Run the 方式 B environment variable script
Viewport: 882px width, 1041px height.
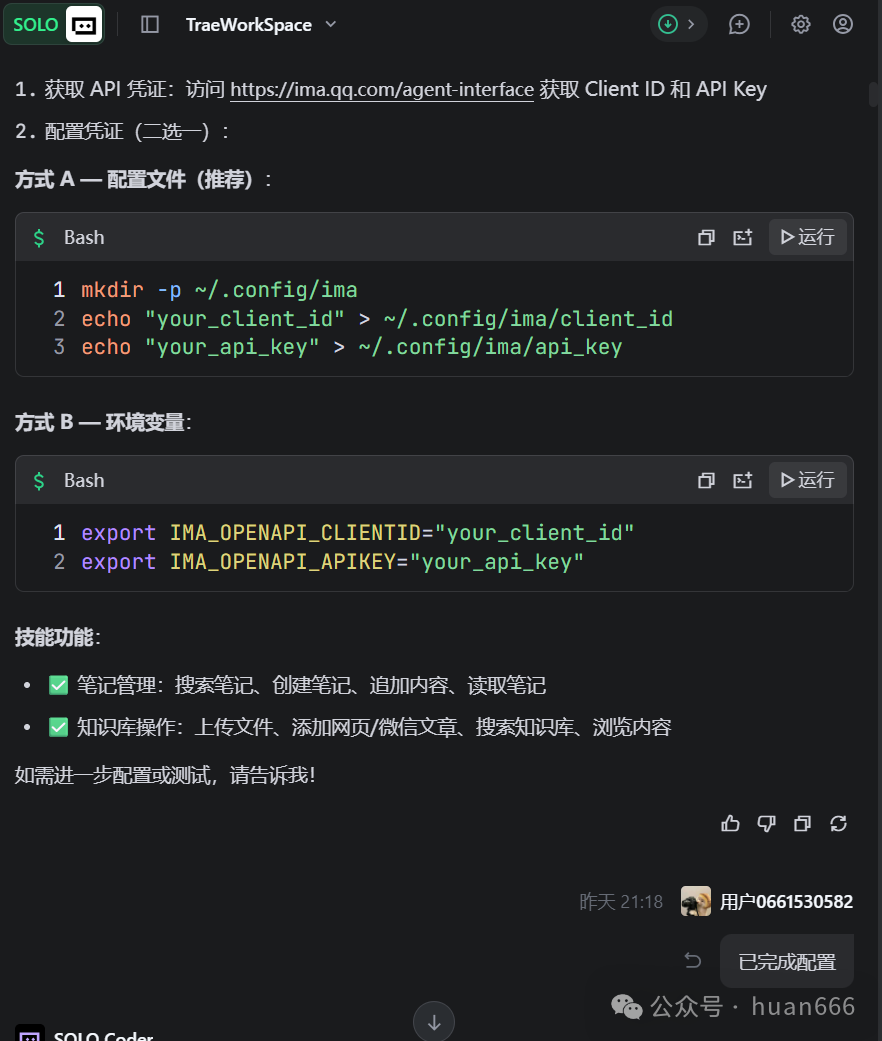tap(807, 480)
